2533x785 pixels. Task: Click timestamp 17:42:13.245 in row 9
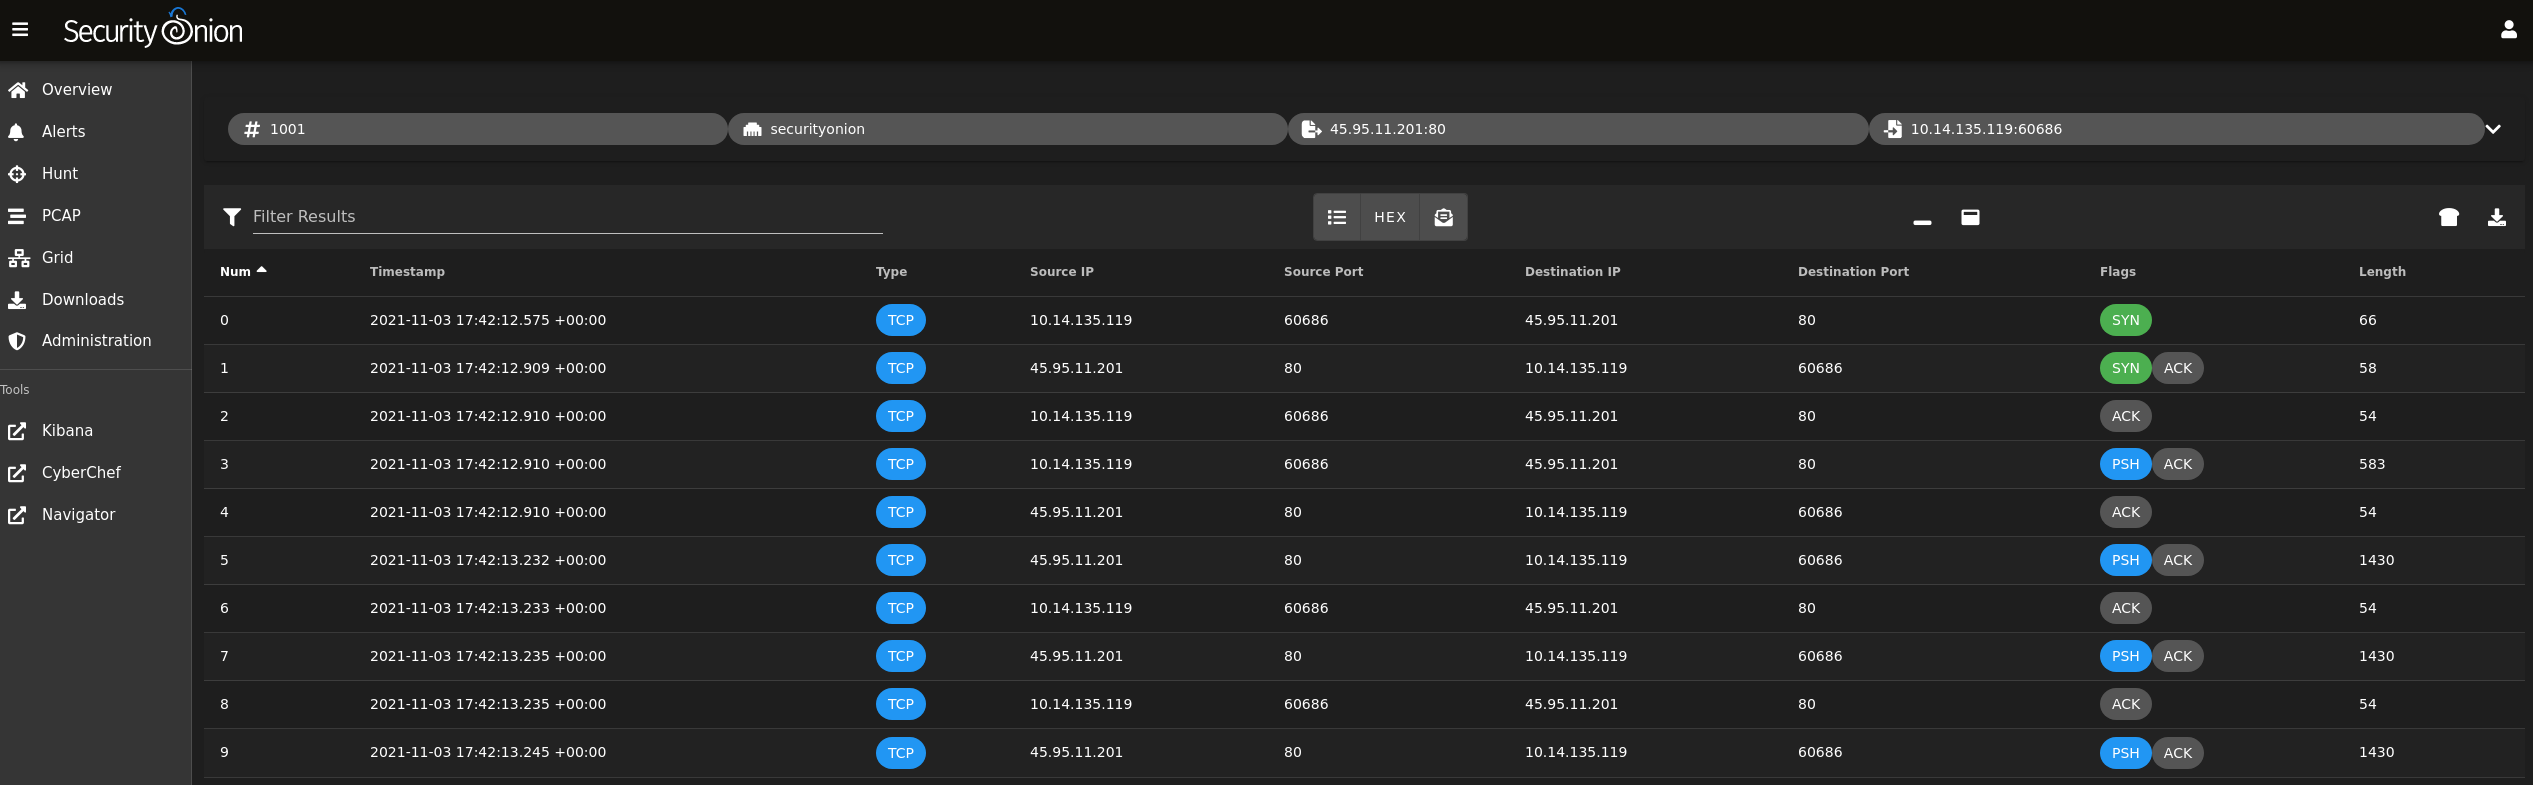point(488,753)
